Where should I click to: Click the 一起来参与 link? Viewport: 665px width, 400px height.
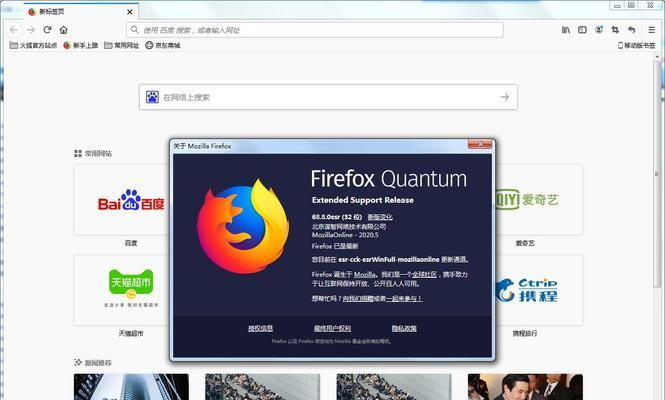[x=404, y=299]
